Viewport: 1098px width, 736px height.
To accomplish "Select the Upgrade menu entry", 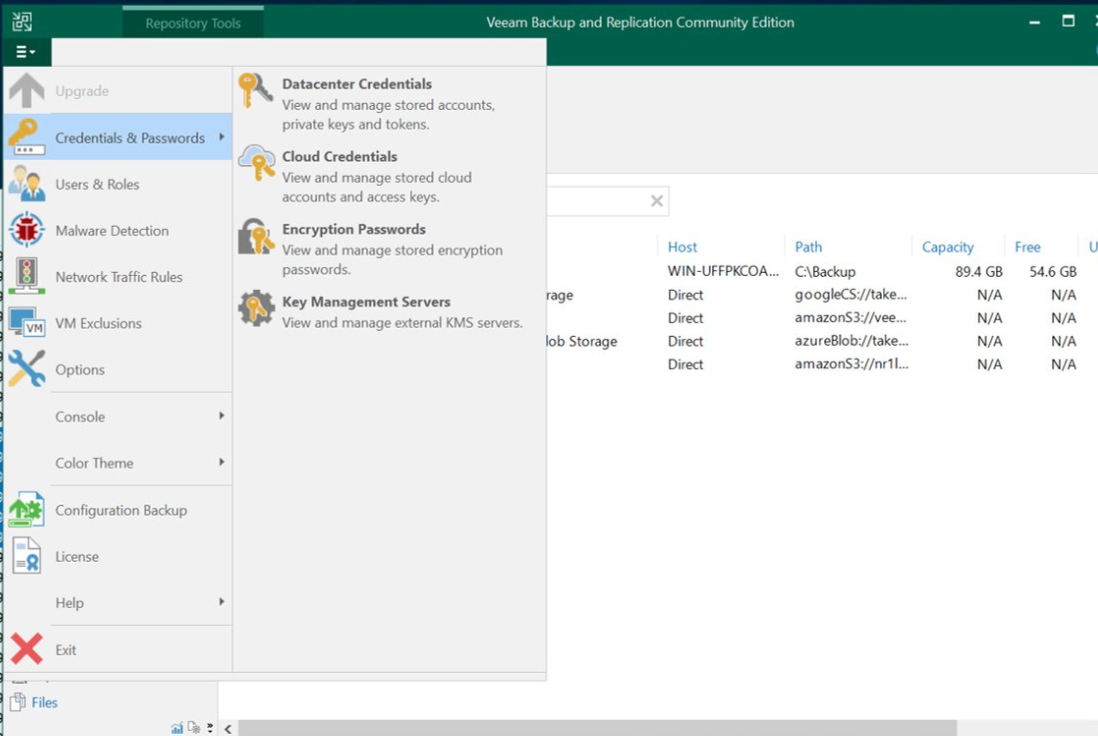I will coord(118,91).
